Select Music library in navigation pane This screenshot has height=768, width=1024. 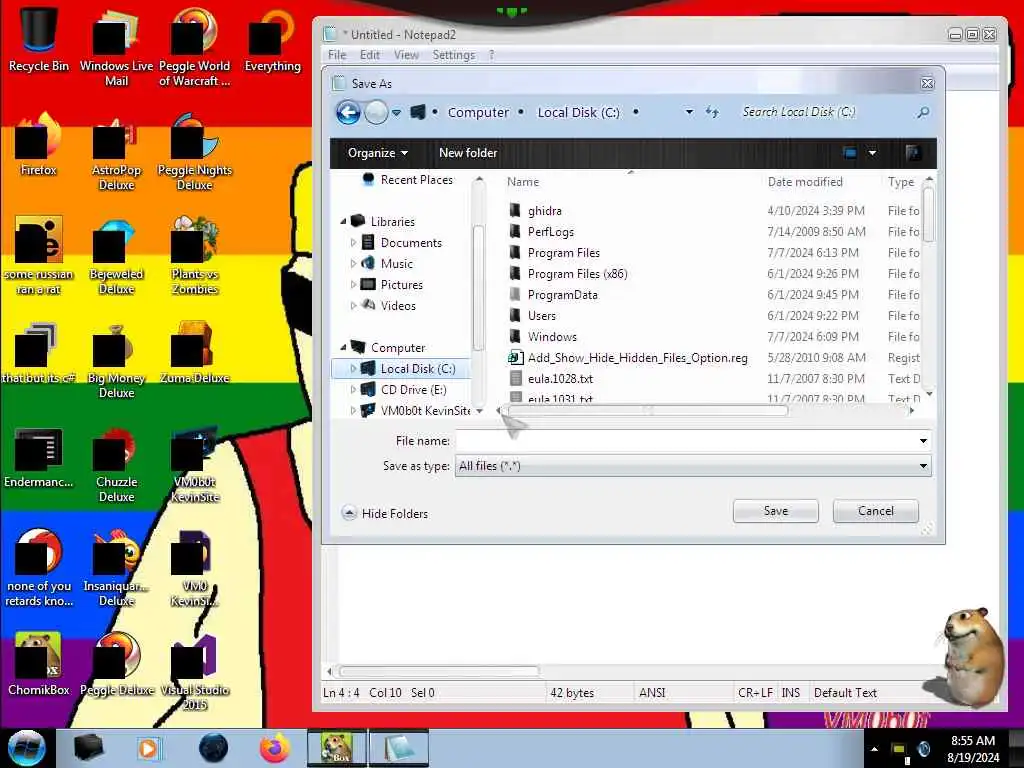tap(396, 264)
